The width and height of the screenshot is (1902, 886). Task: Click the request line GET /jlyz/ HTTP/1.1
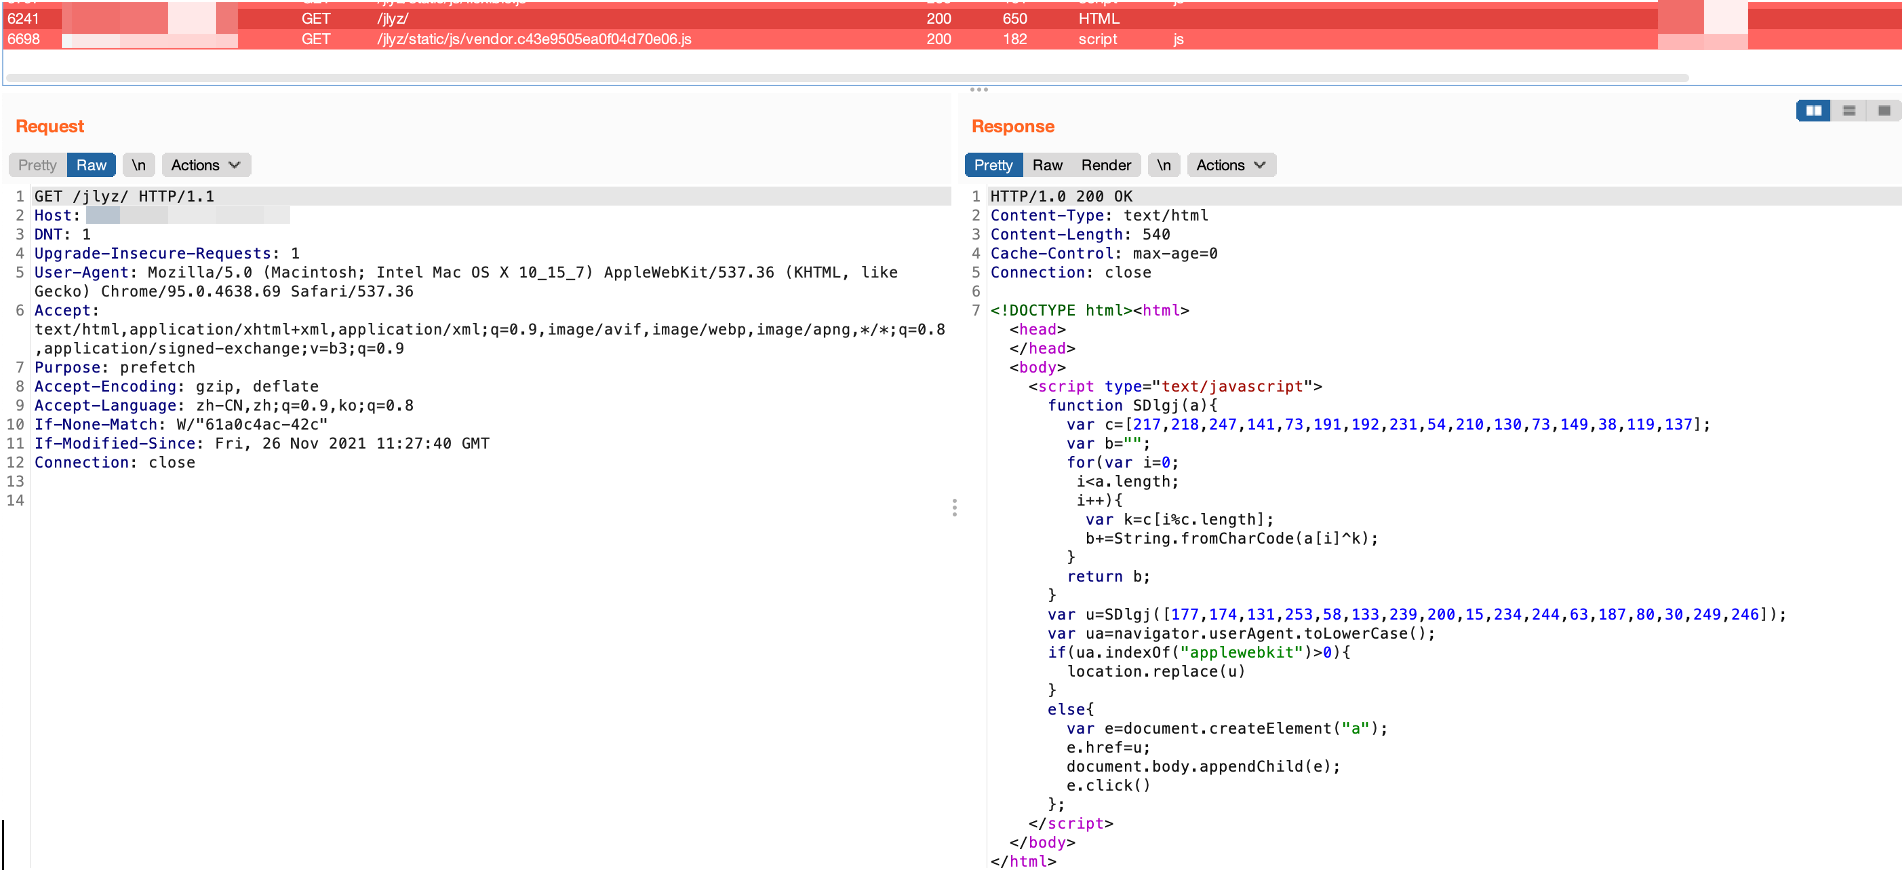pyautogui.click(x=124, y=196)
